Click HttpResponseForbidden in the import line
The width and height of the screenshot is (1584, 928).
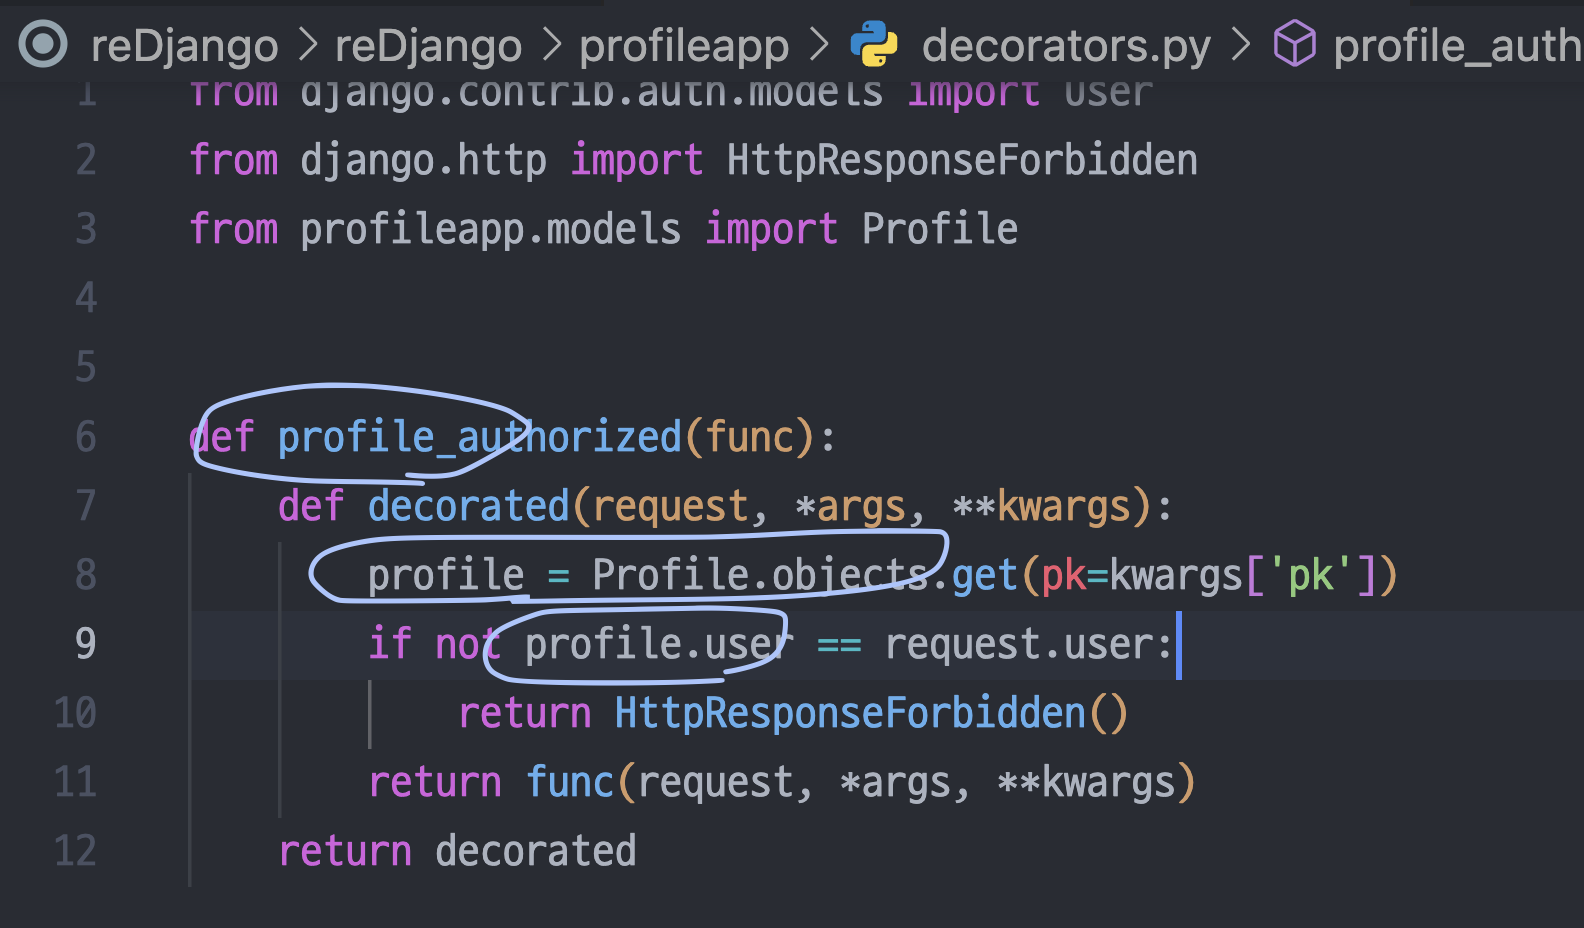click(962, 160)
